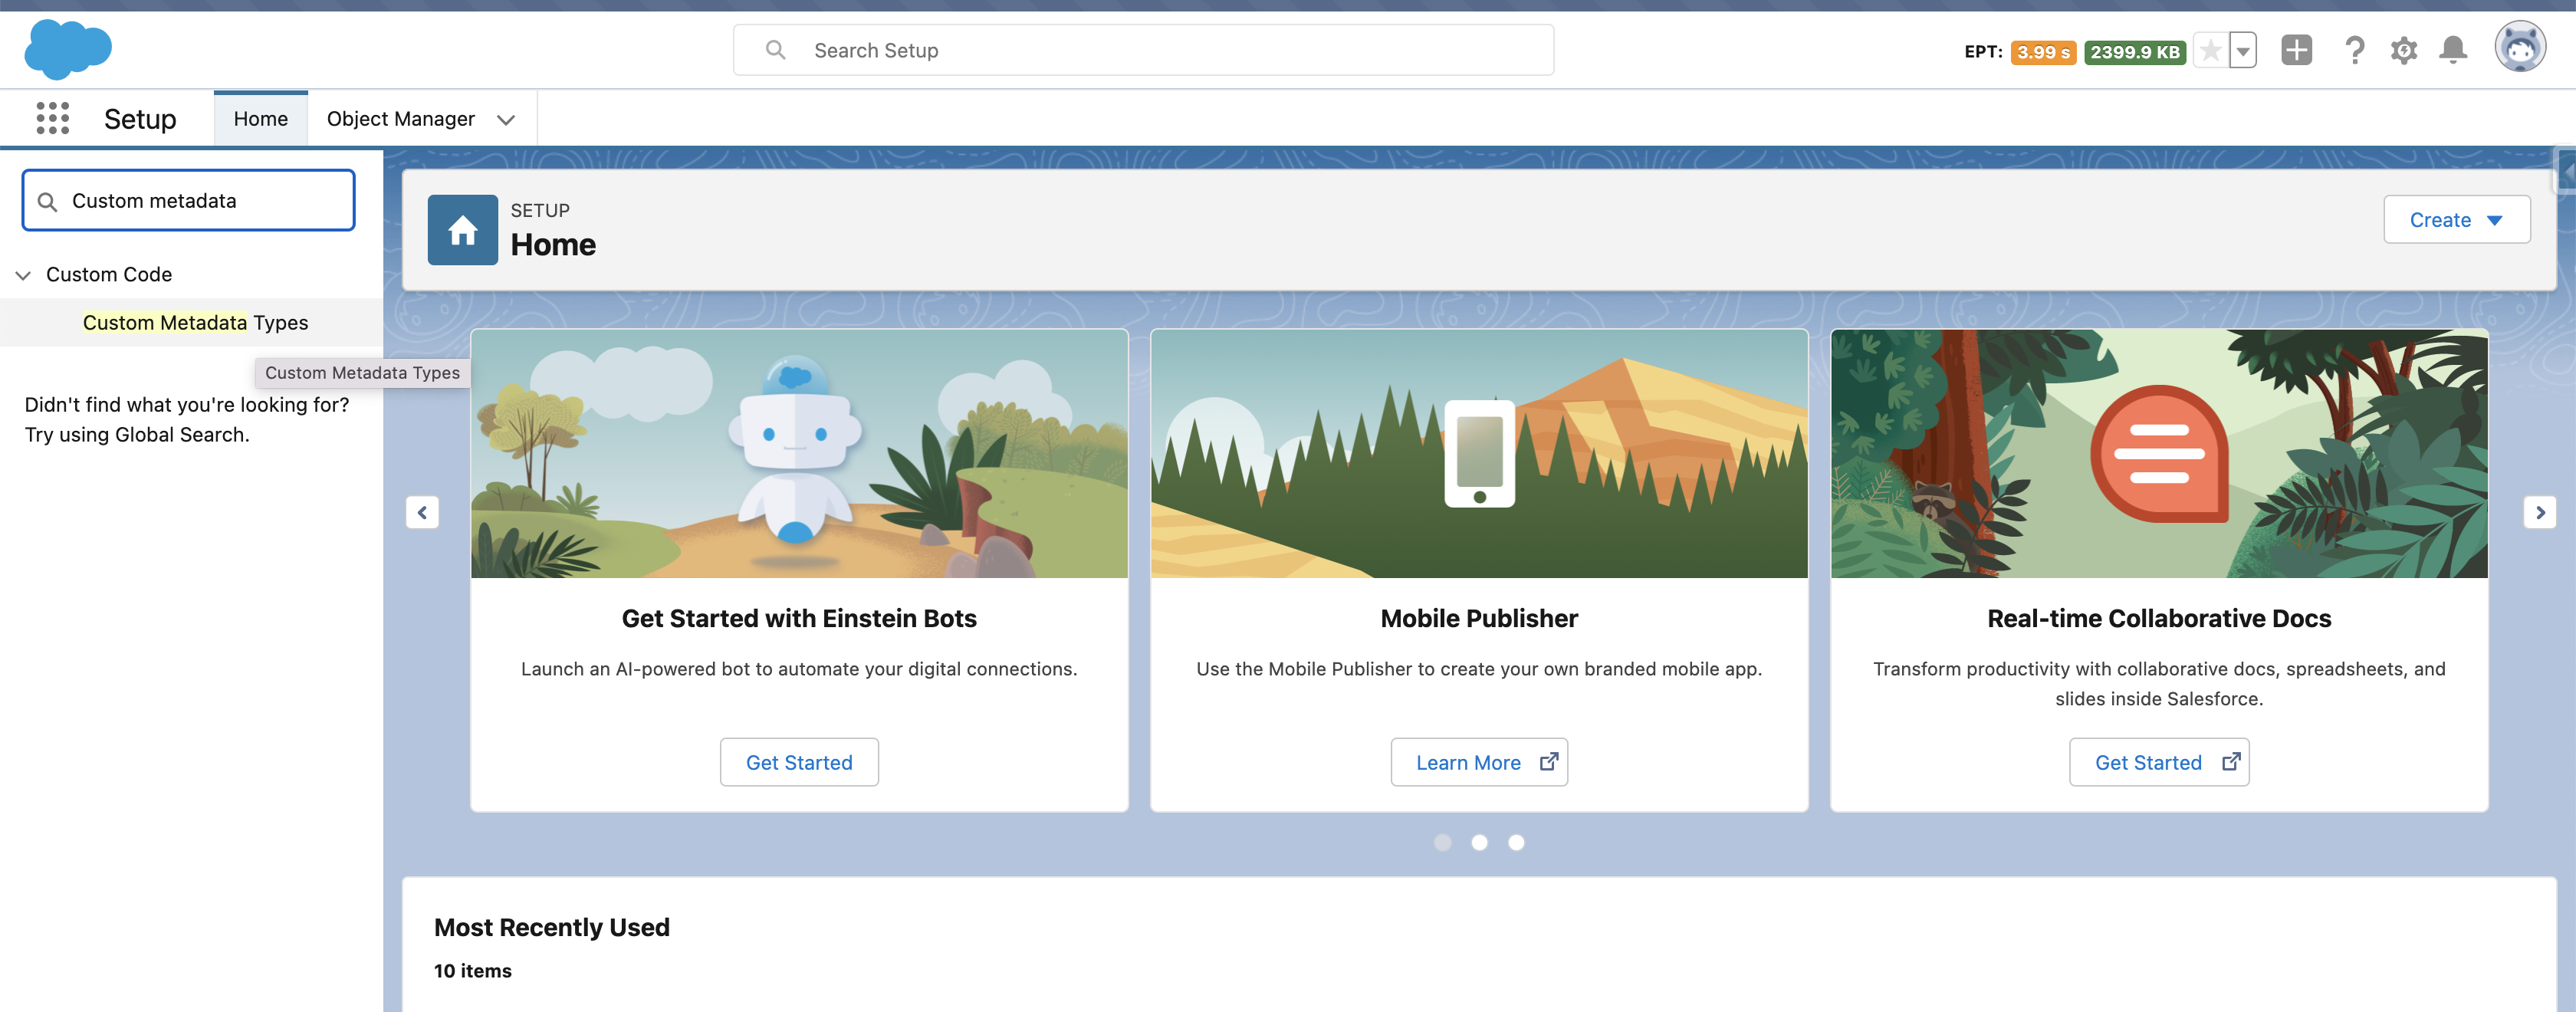This screenshot has width=2576, height=1012.
Task: Click Get Started for Einstein Bots
Action: pos(799,762)
